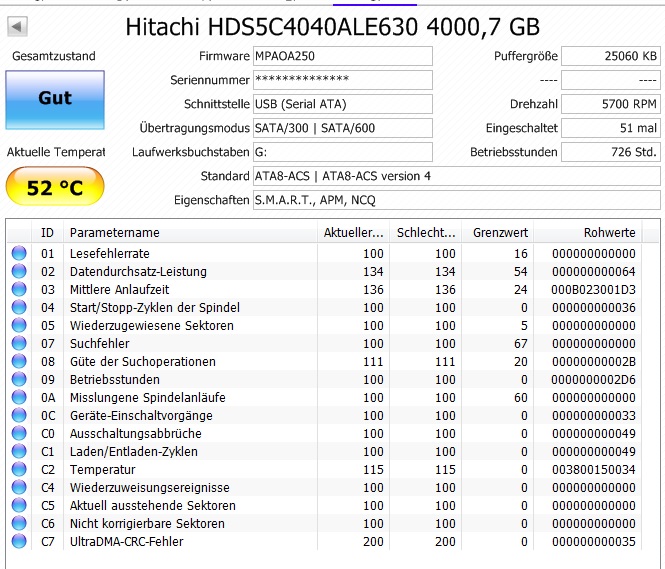Screen dimensions: 665x569
Task: Click status circle of Datendurchsatz-Leistung row
Action: click(x=19, y=271)
